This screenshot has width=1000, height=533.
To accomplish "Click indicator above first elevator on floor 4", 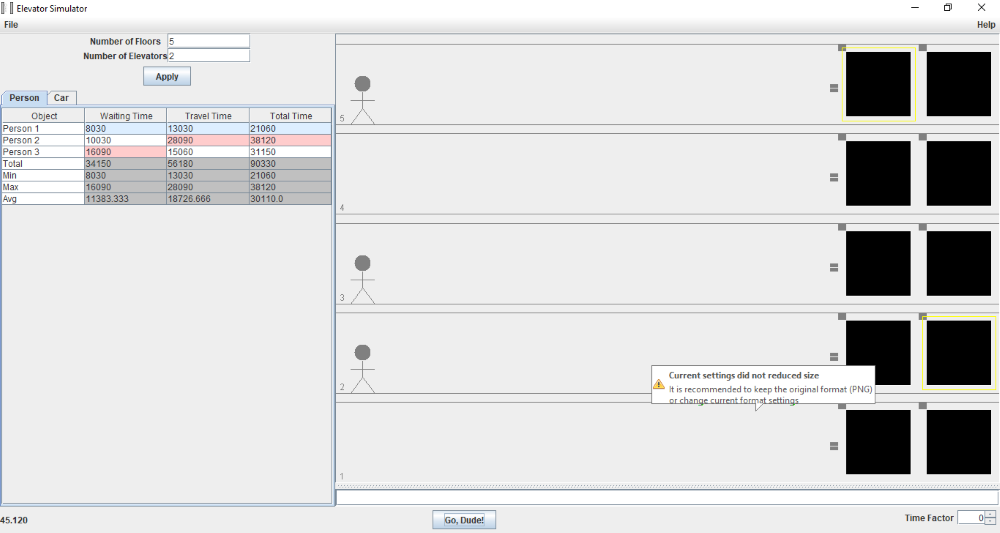I will pyautogui.click(x=842, y=137).
